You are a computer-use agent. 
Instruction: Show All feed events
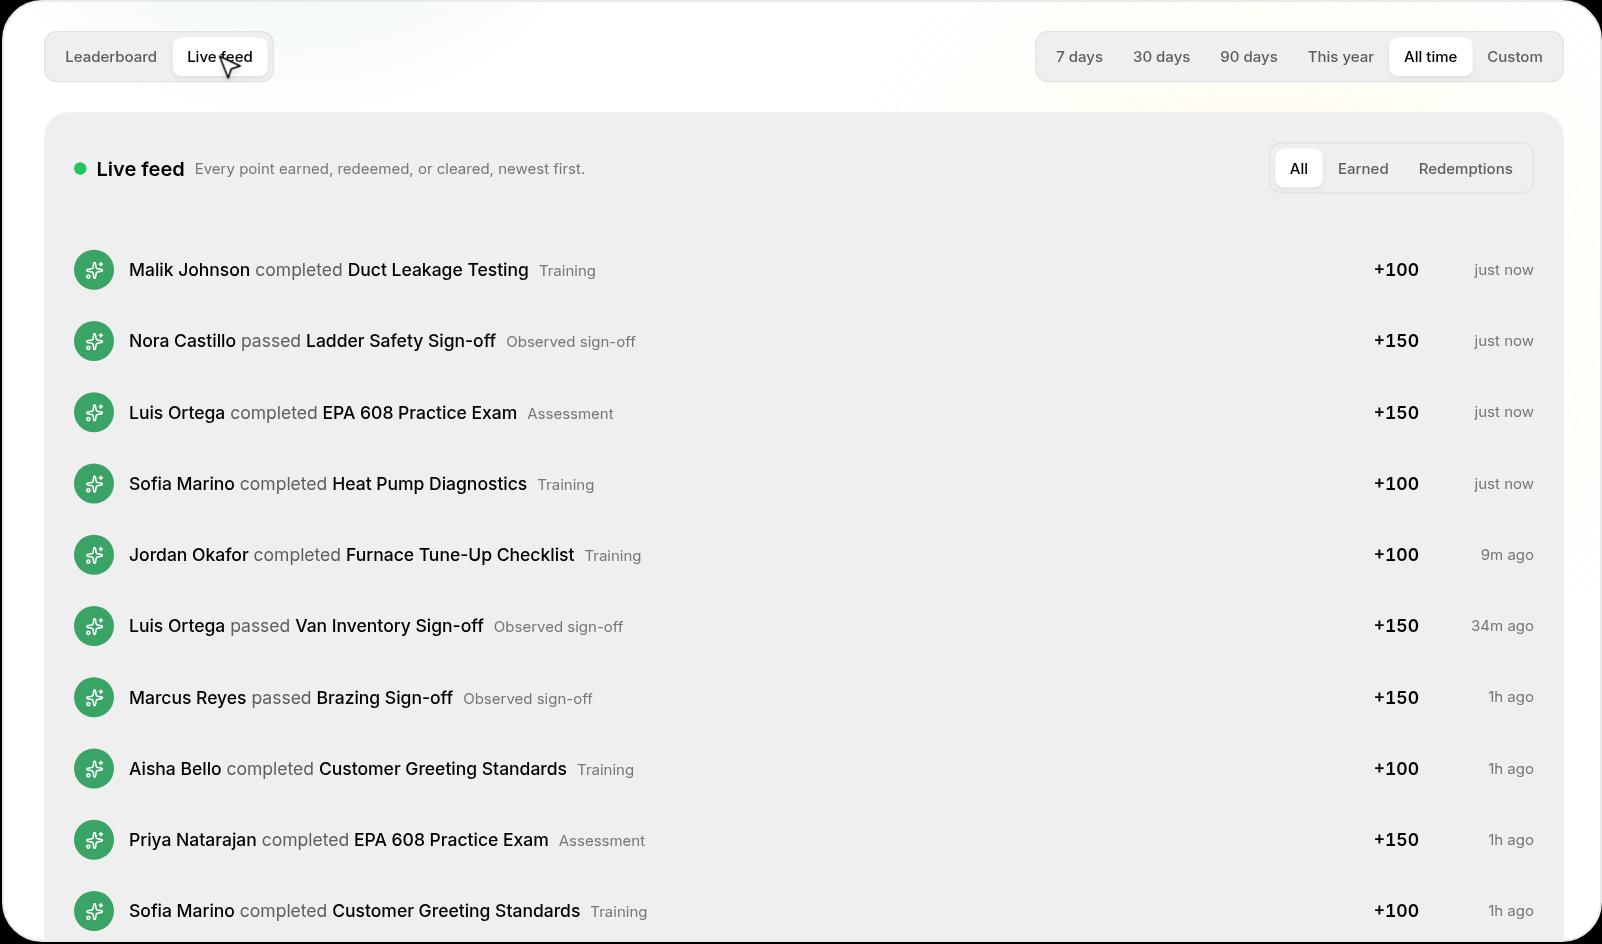(1298, 169)
